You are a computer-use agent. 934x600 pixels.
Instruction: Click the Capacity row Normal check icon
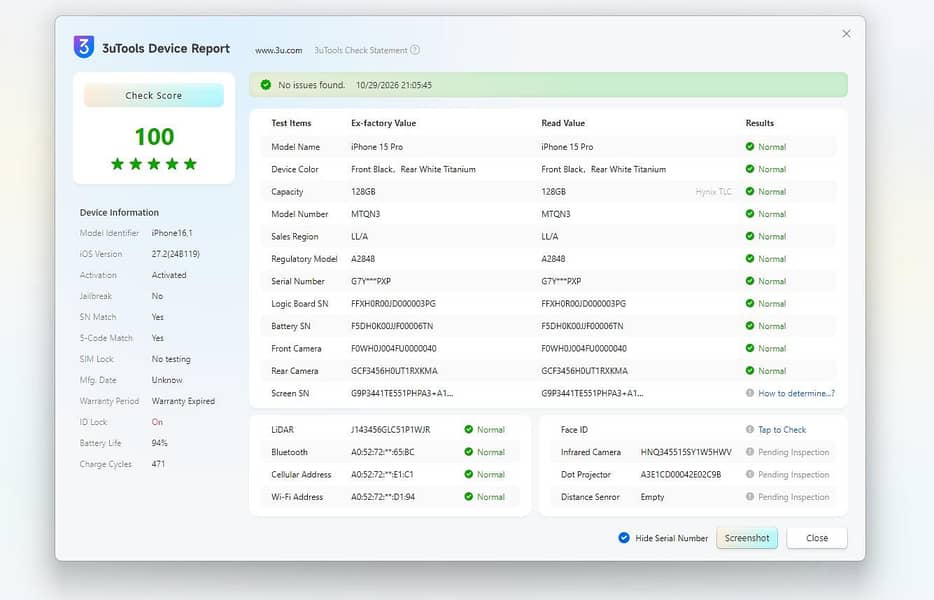click(x=750, y=191)
